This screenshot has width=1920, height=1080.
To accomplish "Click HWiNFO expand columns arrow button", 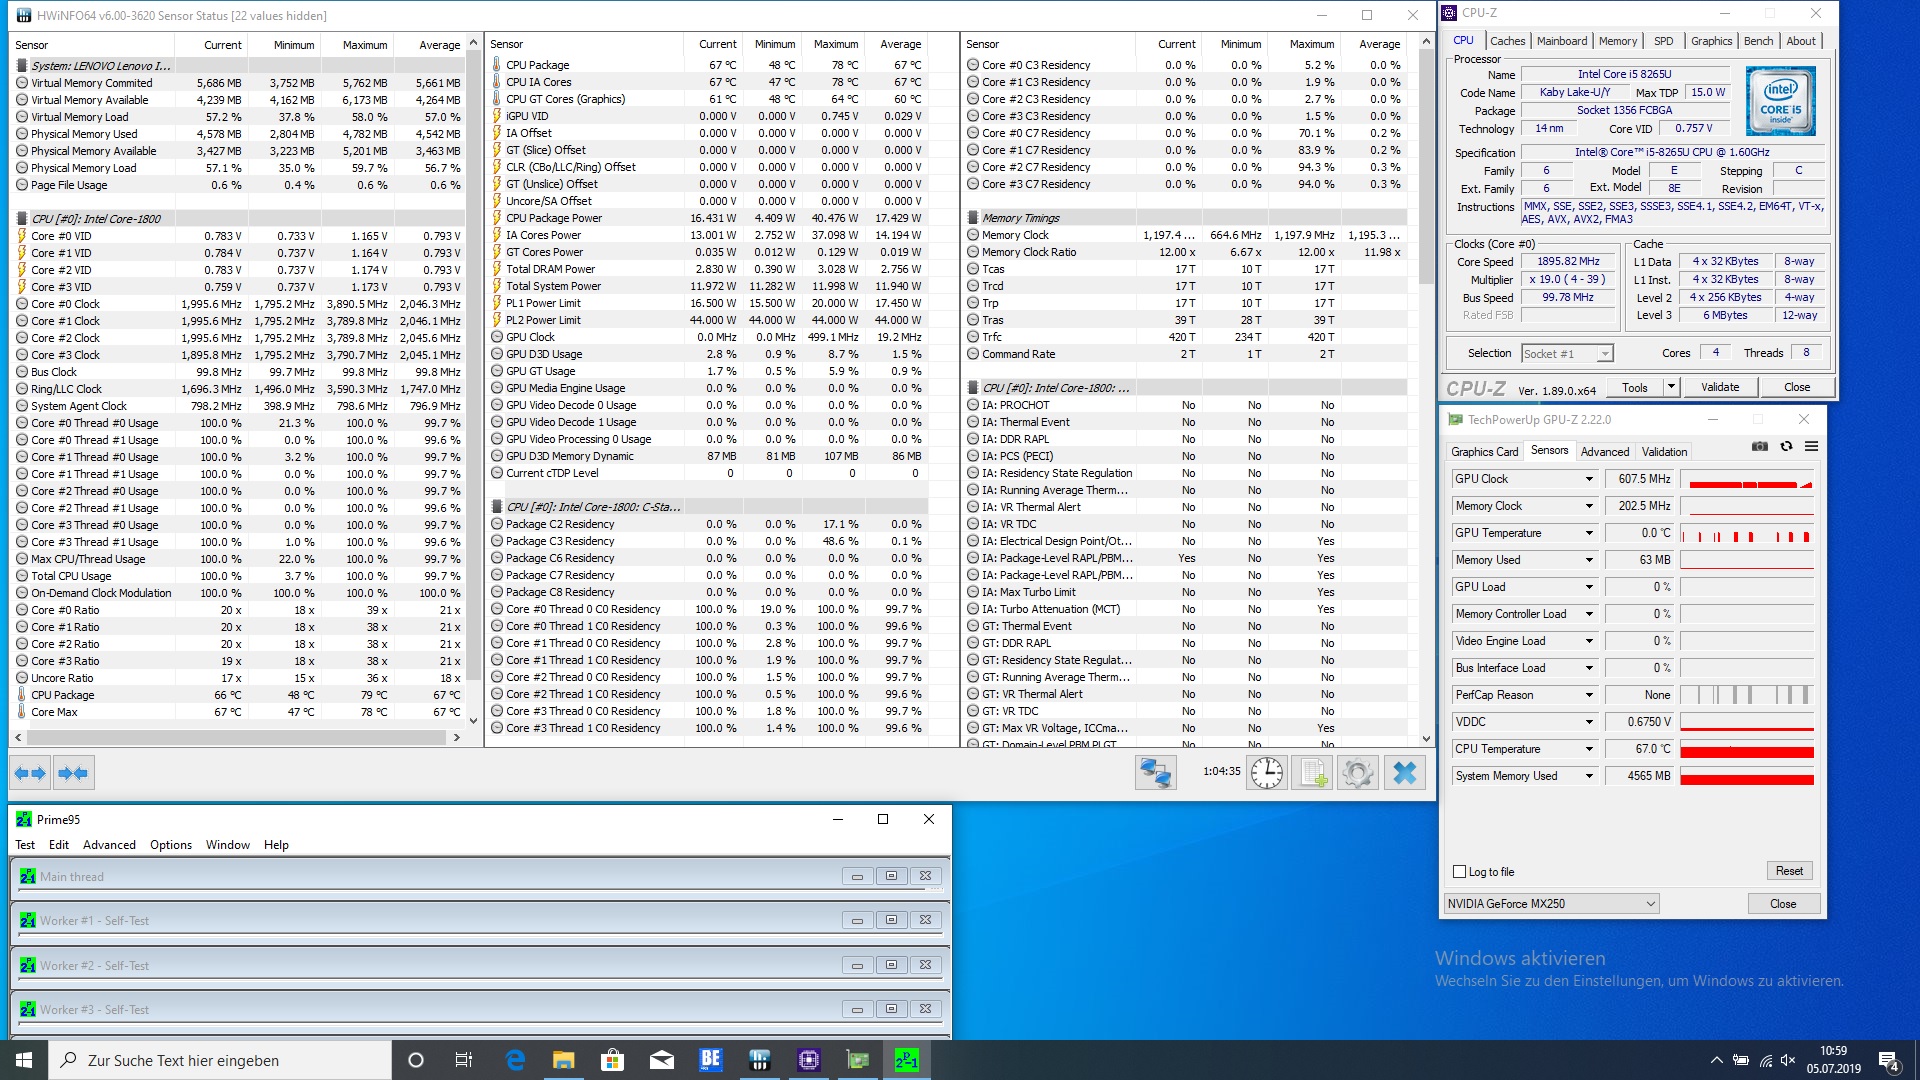I will click(31, 772).
